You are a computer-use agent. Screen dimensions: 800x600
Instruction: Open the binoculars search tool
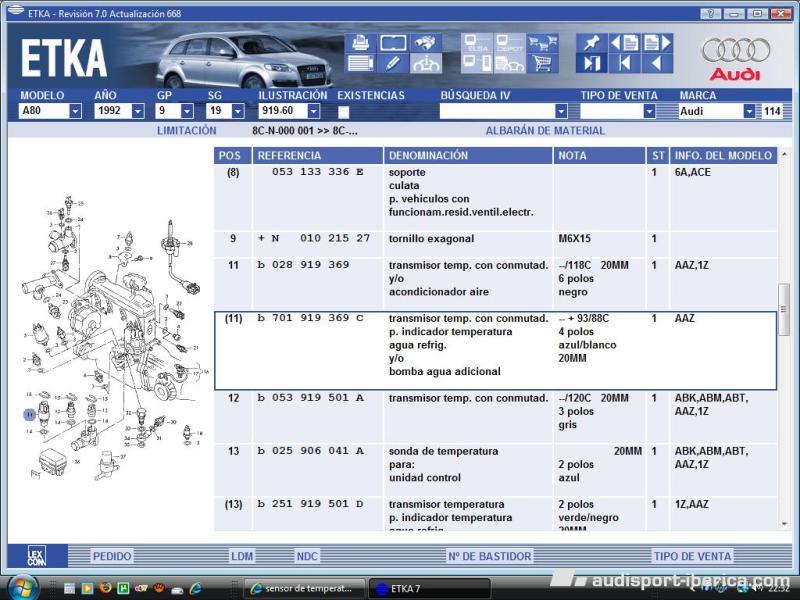[427, 43]
